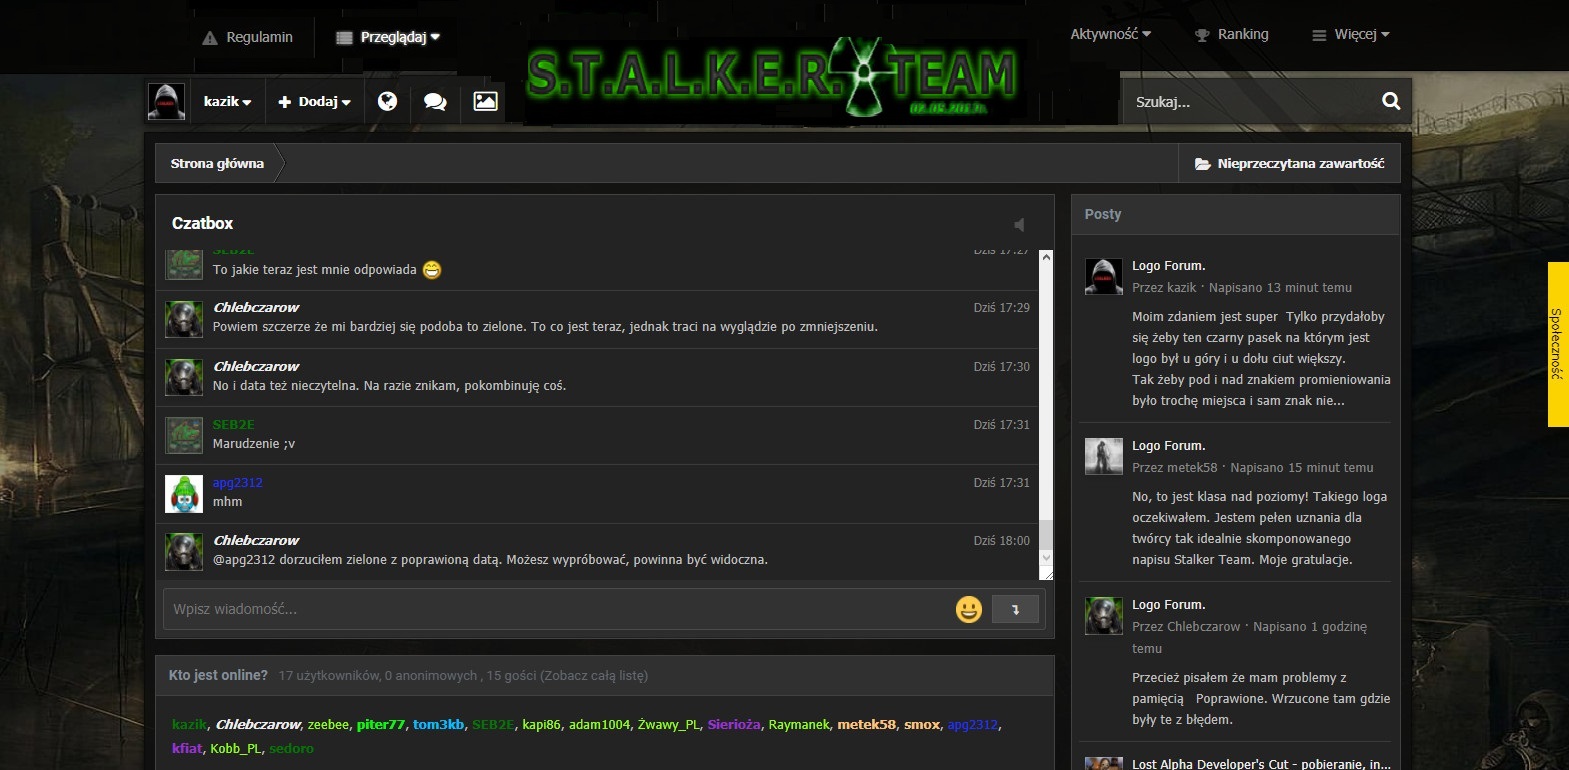This screenshot has width=1569, height=770.
Task: Open online user zeebee's profile
Action: coord(328,724)
